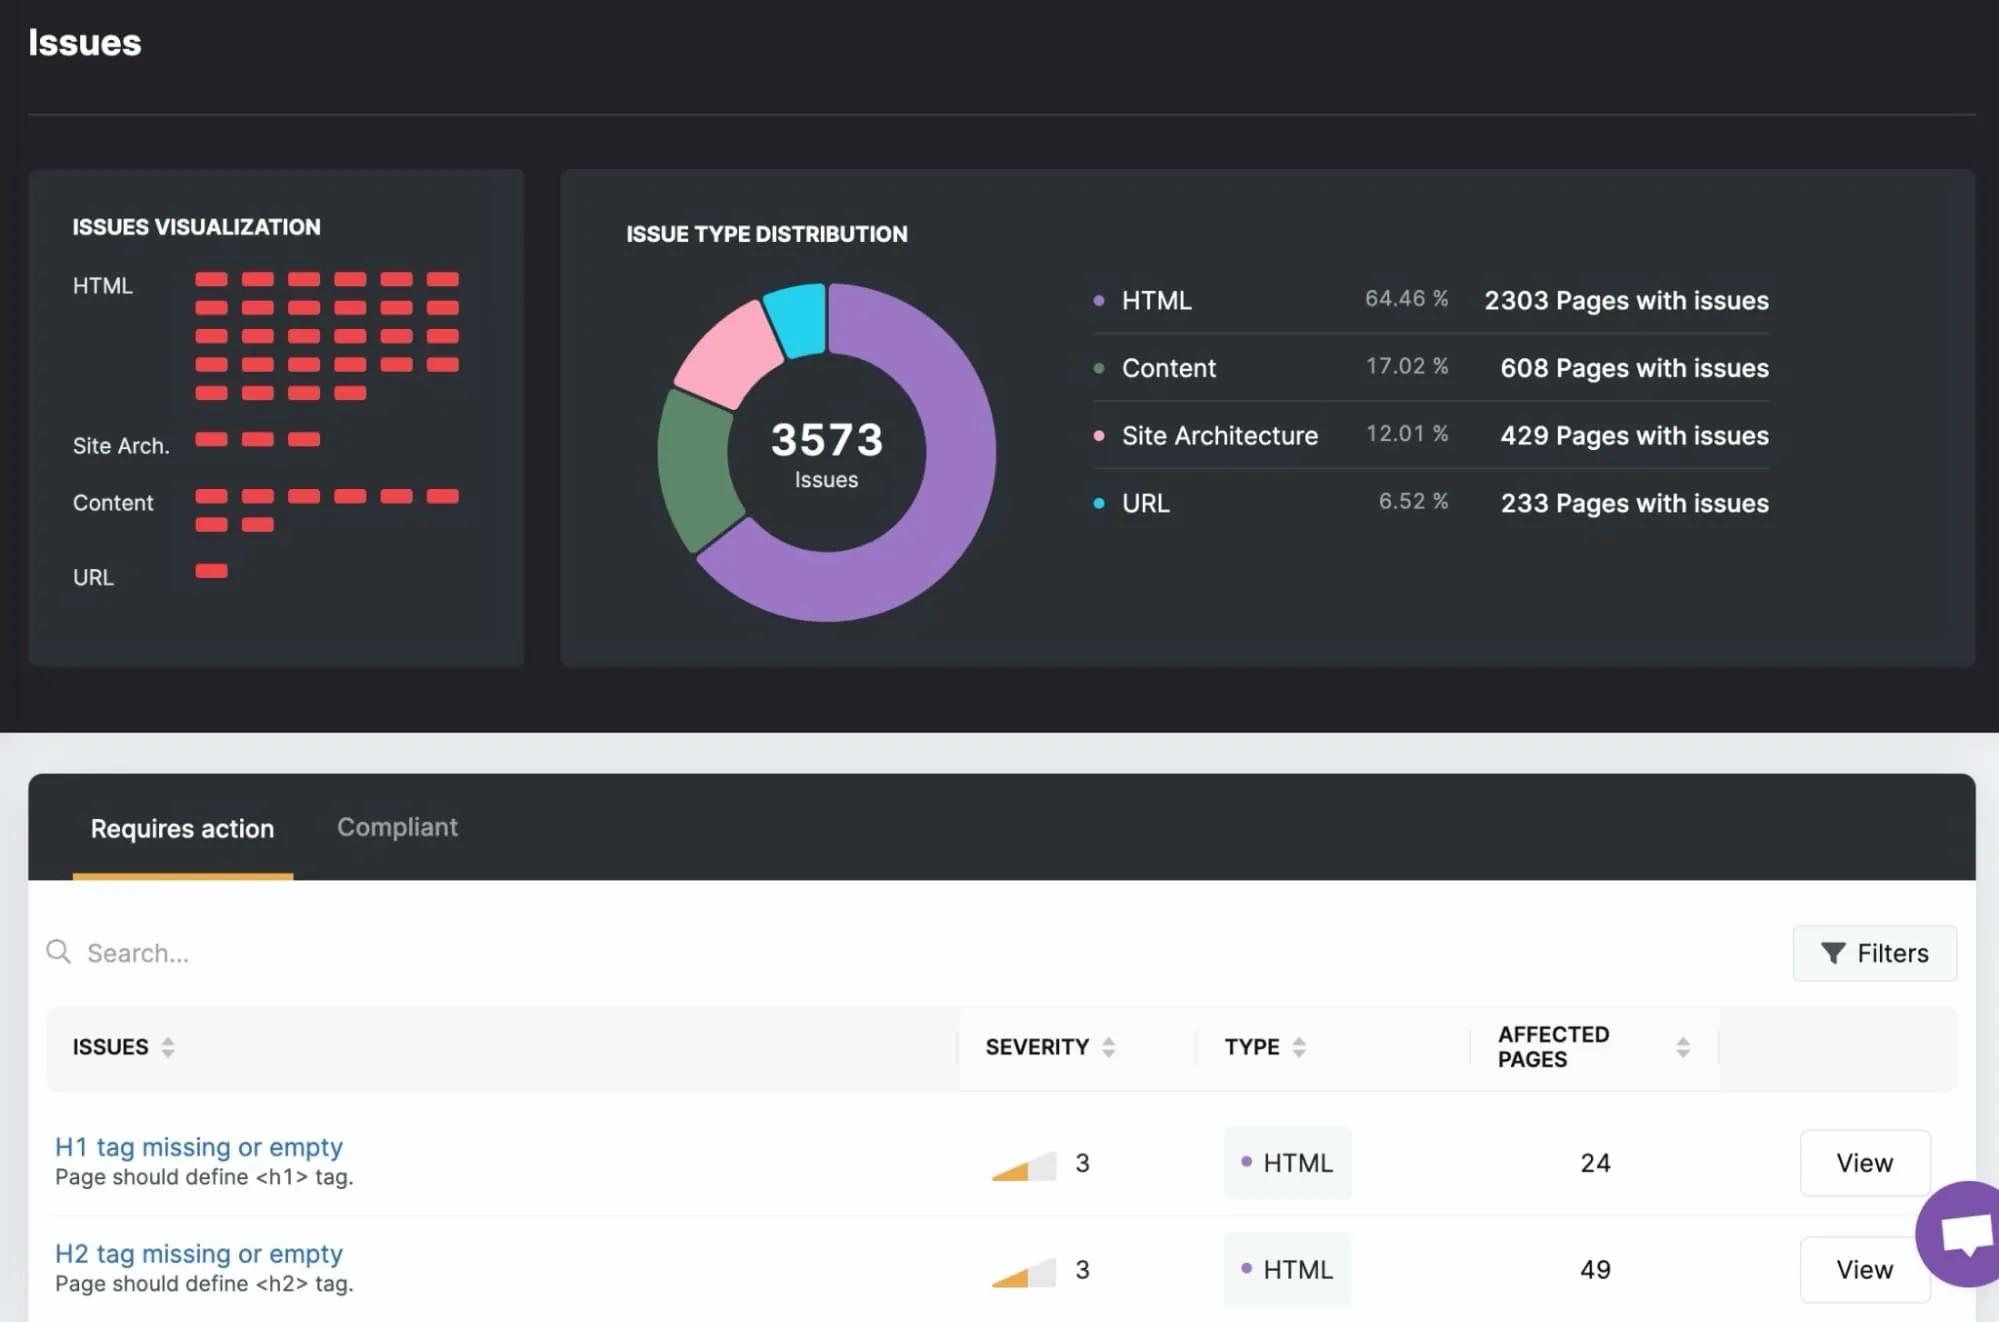Screen dimensions: 1999x1322
Task: Open the Filters funnel button
Action: point(1874,953)
